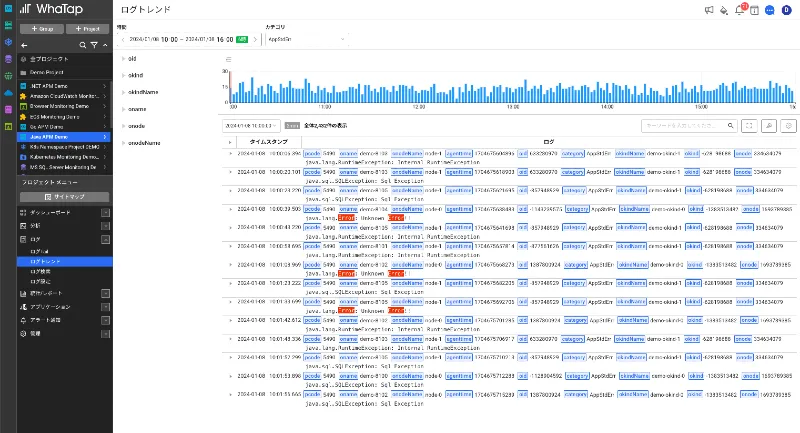
Task: Select the blue cloud icon in far-left rail
Action: point(8,93)
